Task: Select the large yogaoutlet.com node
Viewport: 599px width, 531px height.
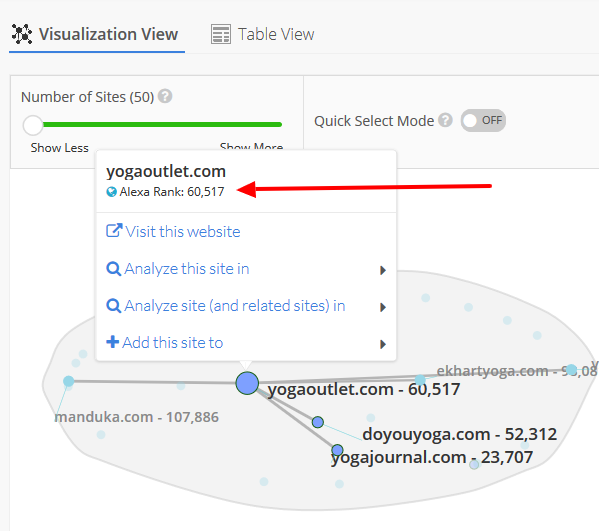Action: point(247,383)
